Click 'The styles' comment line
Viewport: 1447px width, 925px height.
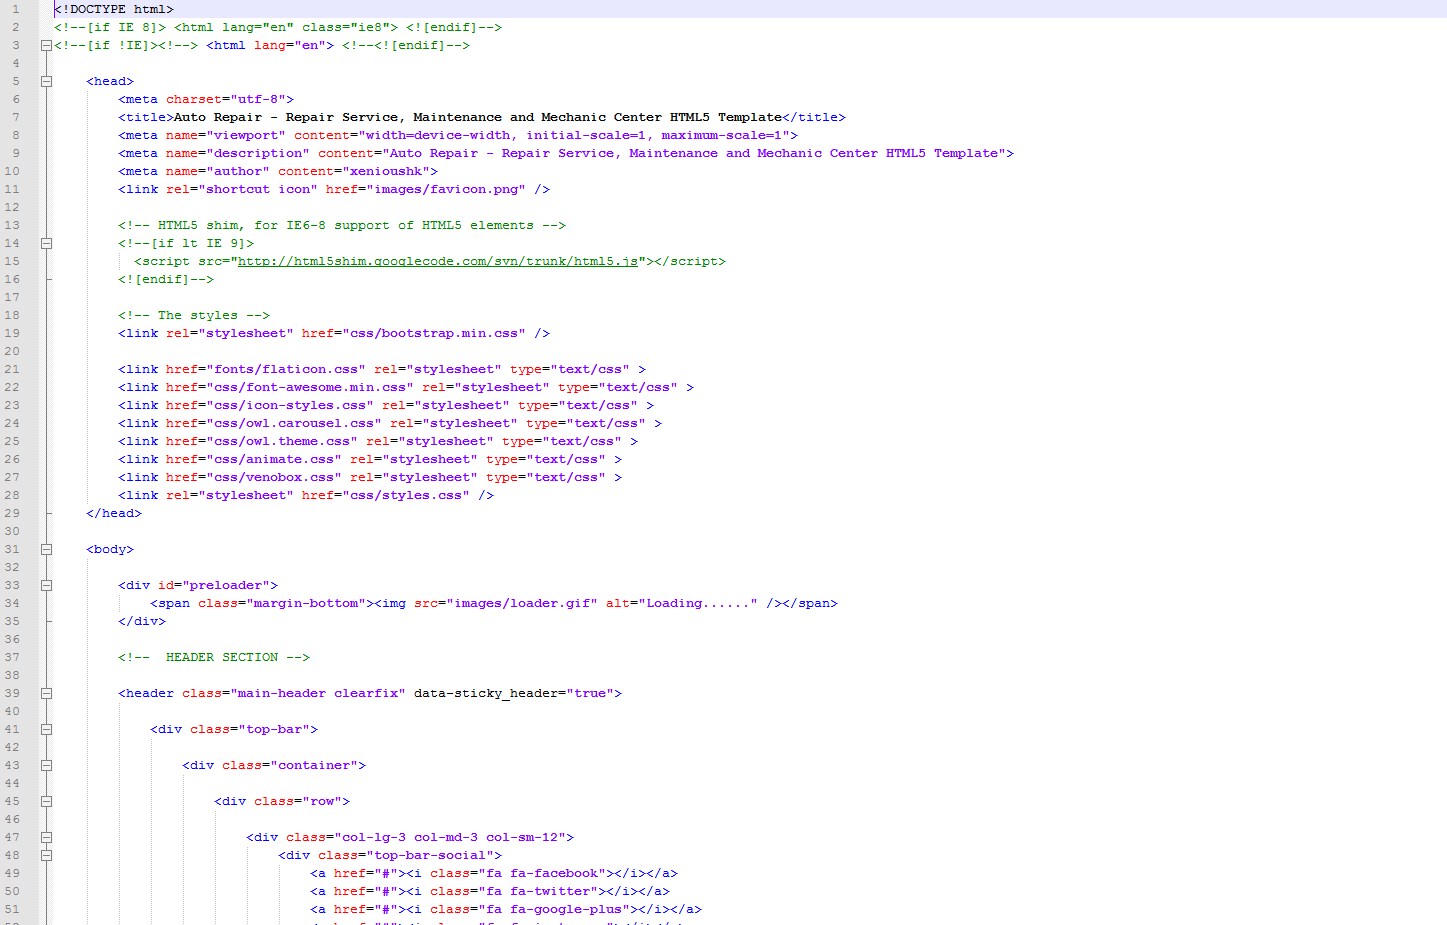[194, 315]
